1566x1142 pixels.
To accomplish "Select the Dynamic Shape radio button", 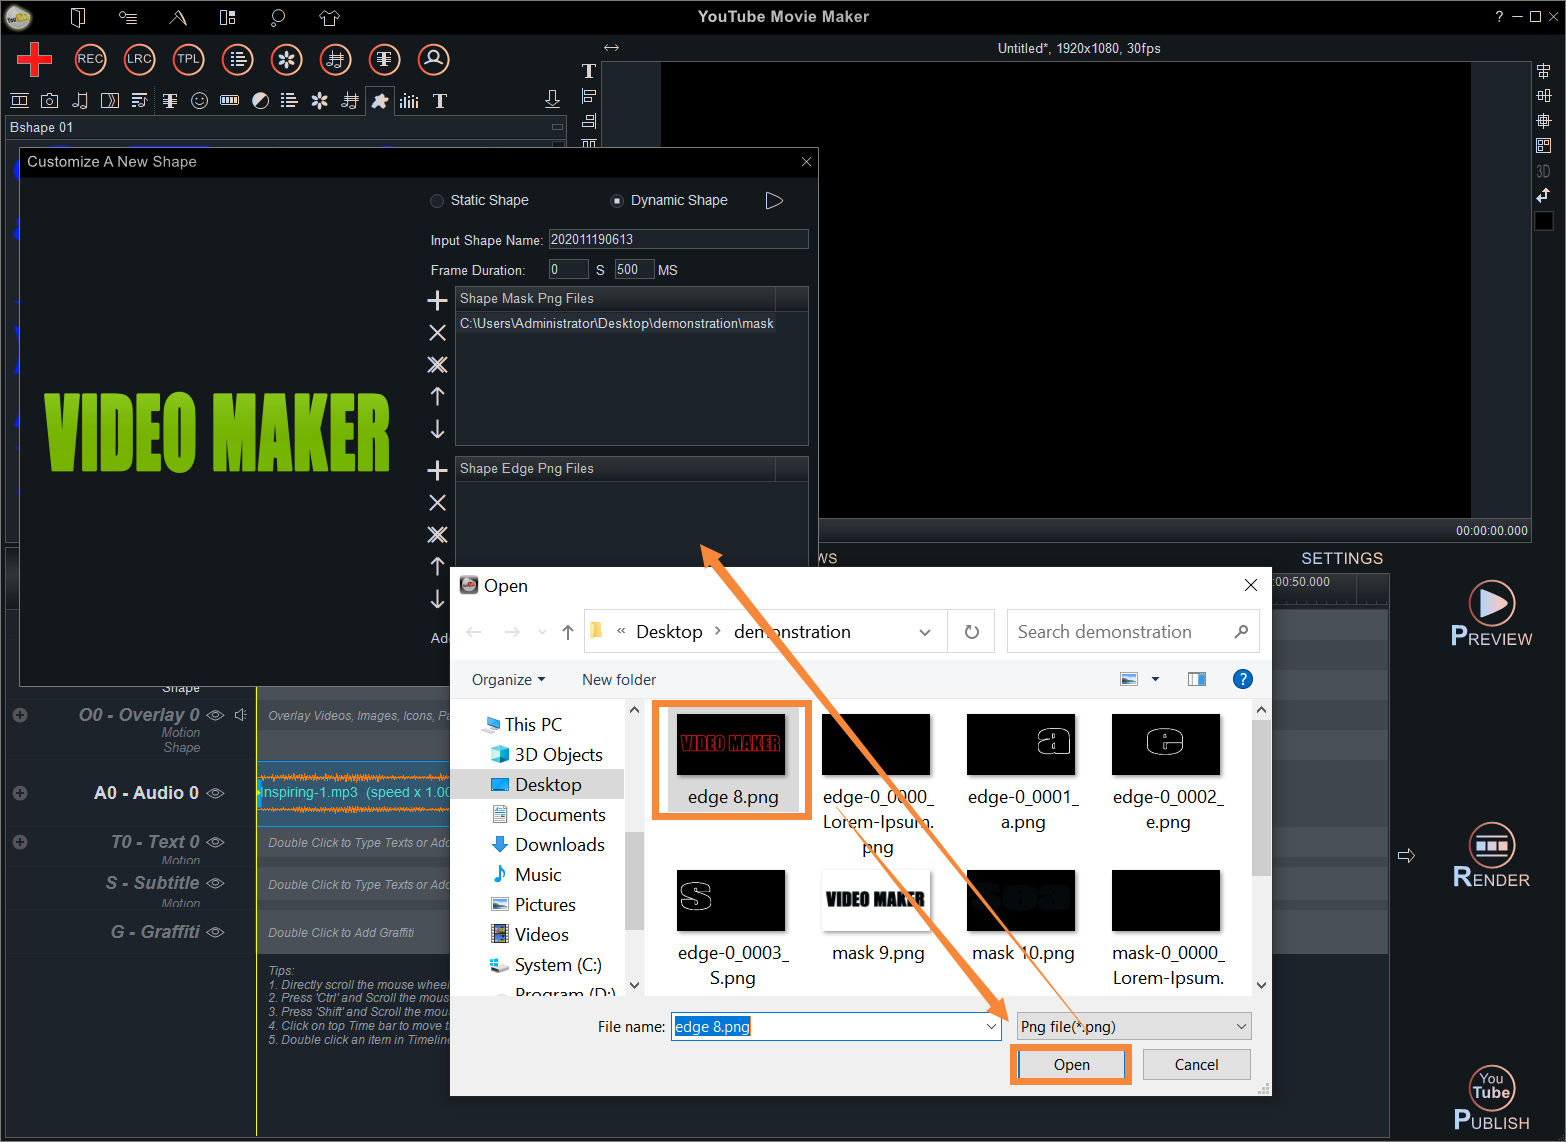I will [x=617, y=201].
